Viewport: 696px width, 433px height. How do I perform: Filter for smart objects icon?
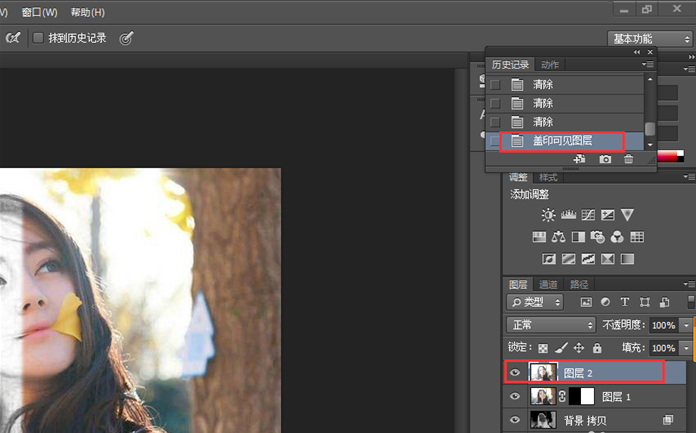click(x=664, y=302)
